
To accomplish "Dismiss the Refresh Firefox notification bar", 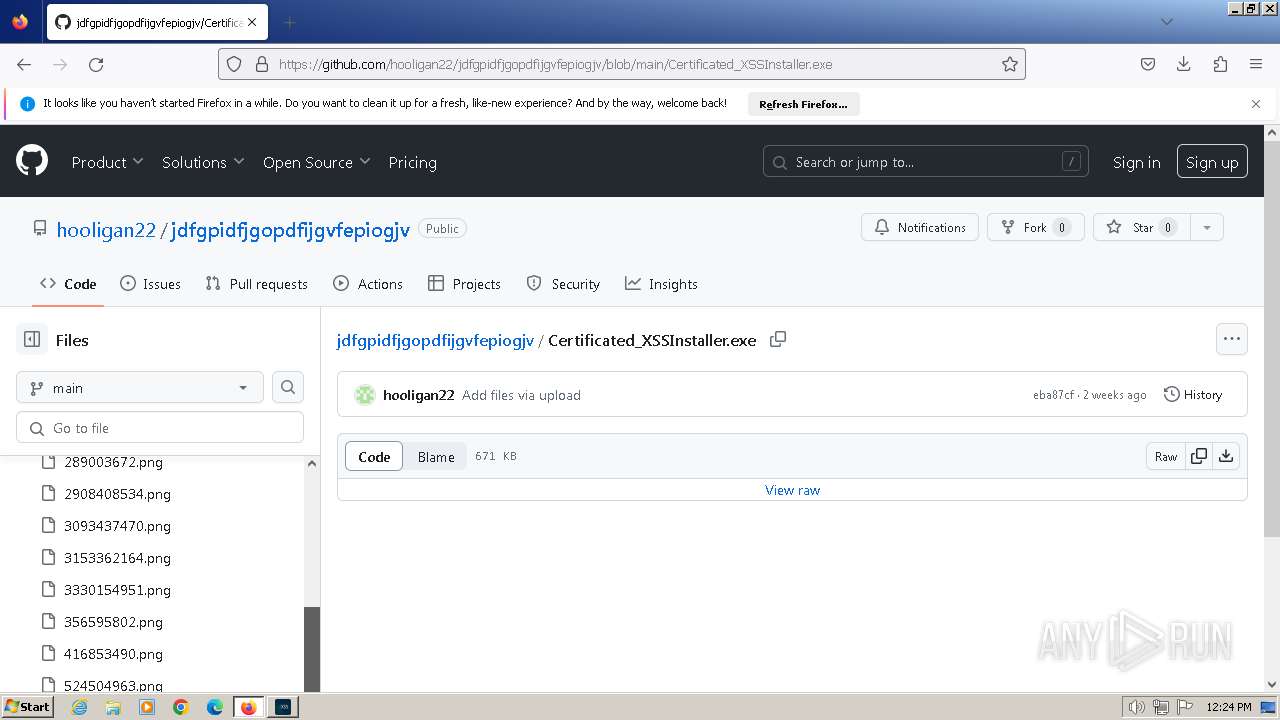I will click(1256, 104).
